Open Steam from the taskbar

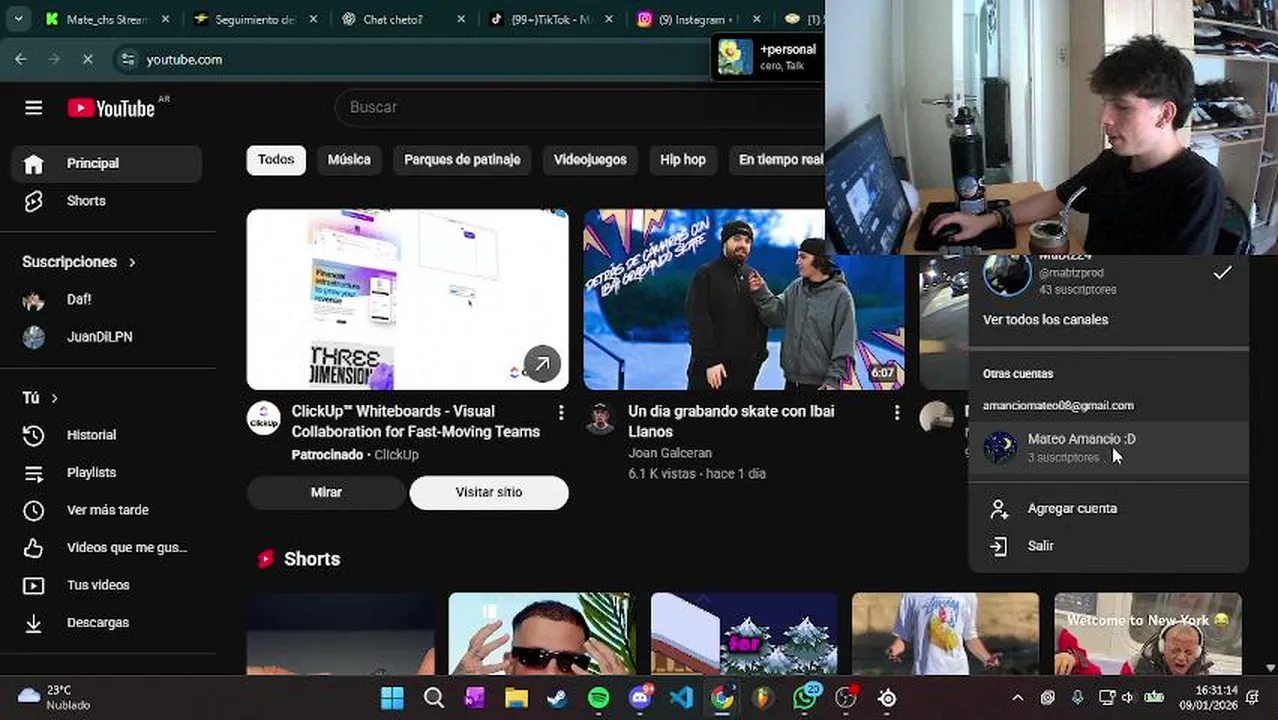(557, 698)
